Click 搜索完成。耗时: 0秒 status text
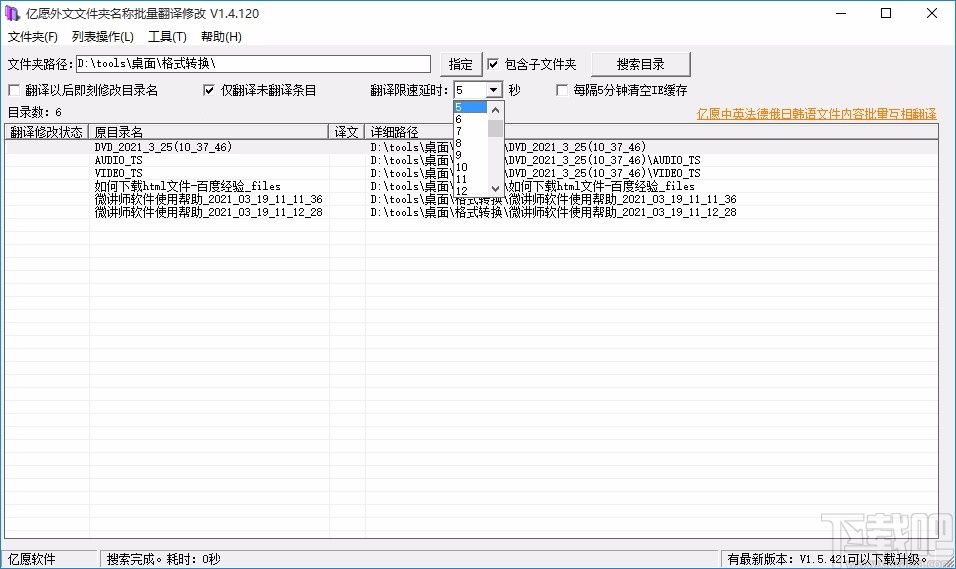 point(163,559)
